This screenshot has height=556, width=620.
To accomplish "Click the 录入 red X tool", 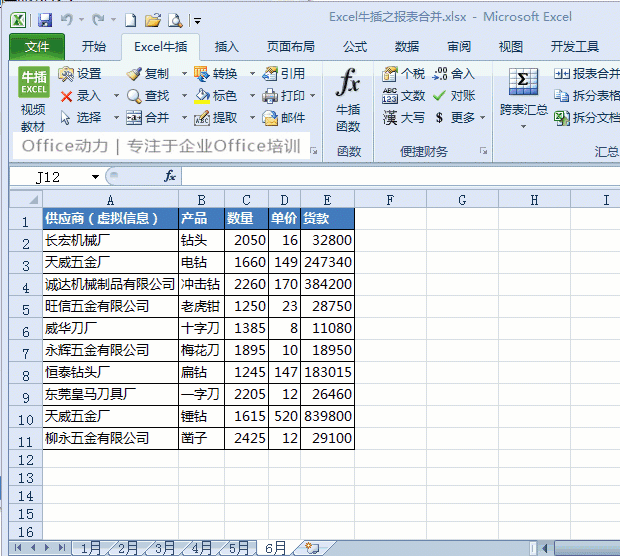I will click(81, 96).
